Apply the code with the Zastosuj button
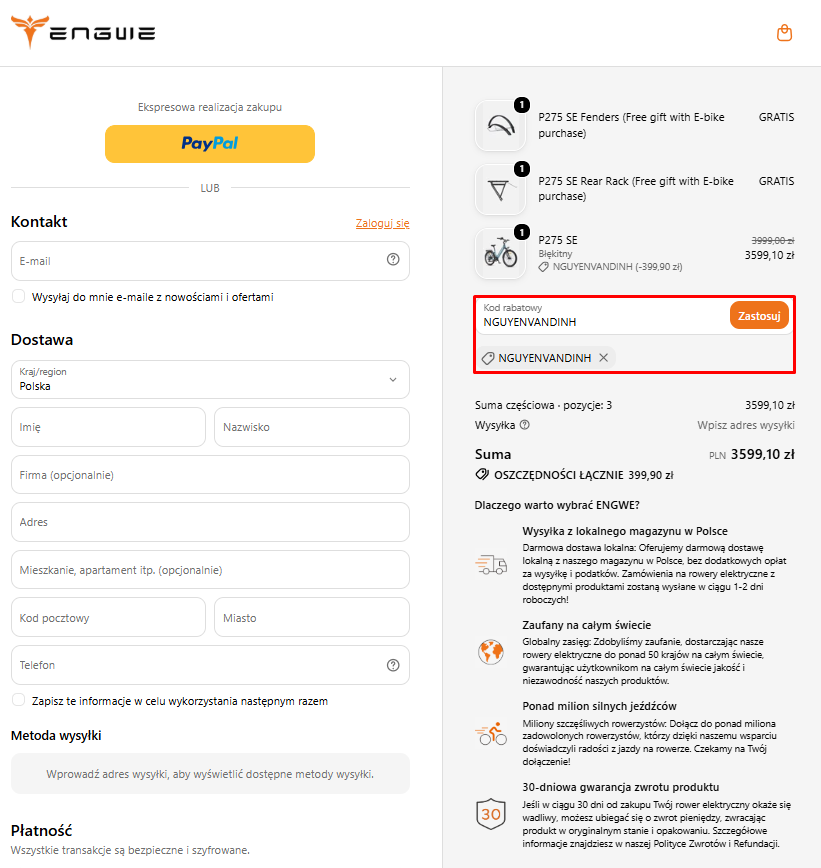The width and height of the screenshot is (821, 868). click(759, 316)
